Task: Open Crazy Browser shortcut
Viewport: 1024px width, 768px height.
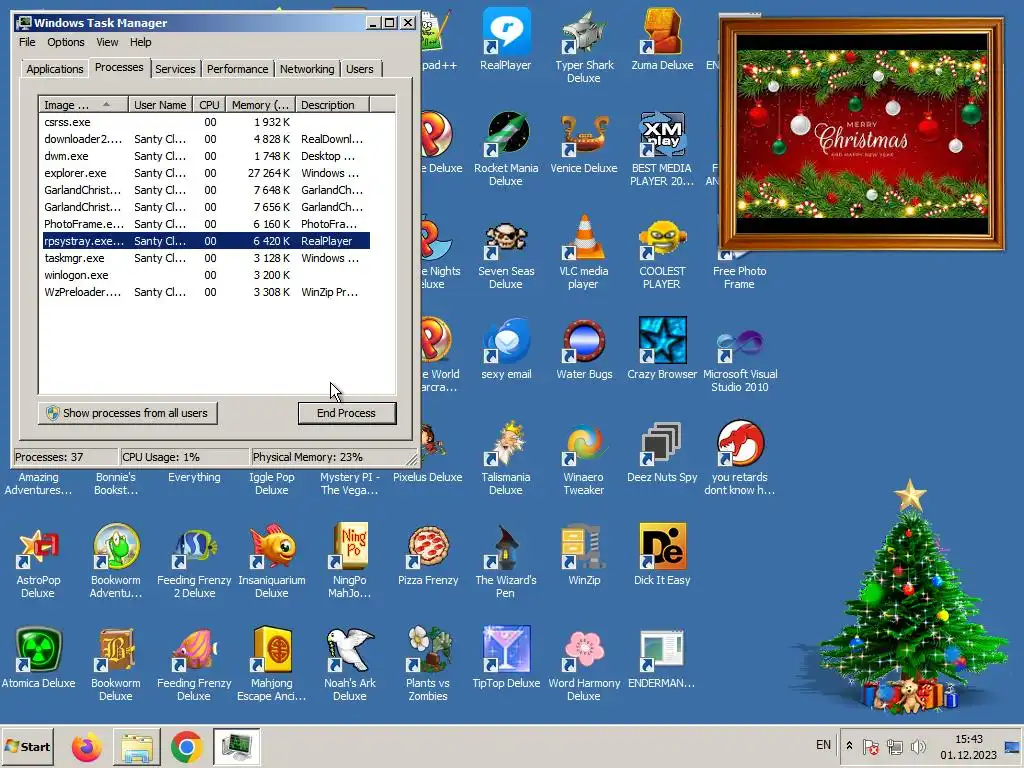Action: (662, 349)
